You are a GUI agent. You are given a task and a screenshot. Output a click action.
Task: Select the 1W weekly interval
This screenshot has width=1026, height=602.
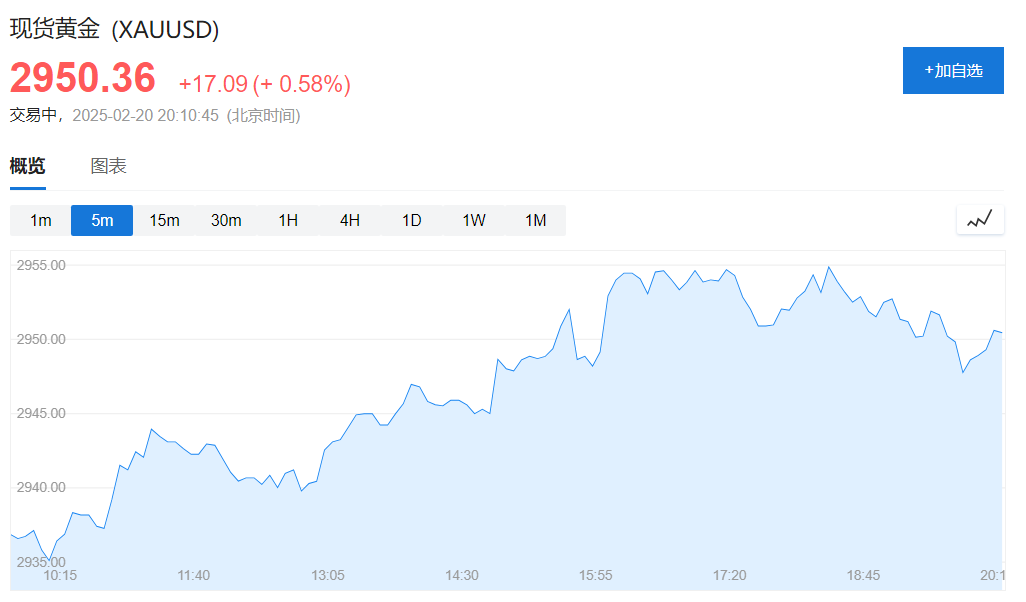(x=474, y=220)
